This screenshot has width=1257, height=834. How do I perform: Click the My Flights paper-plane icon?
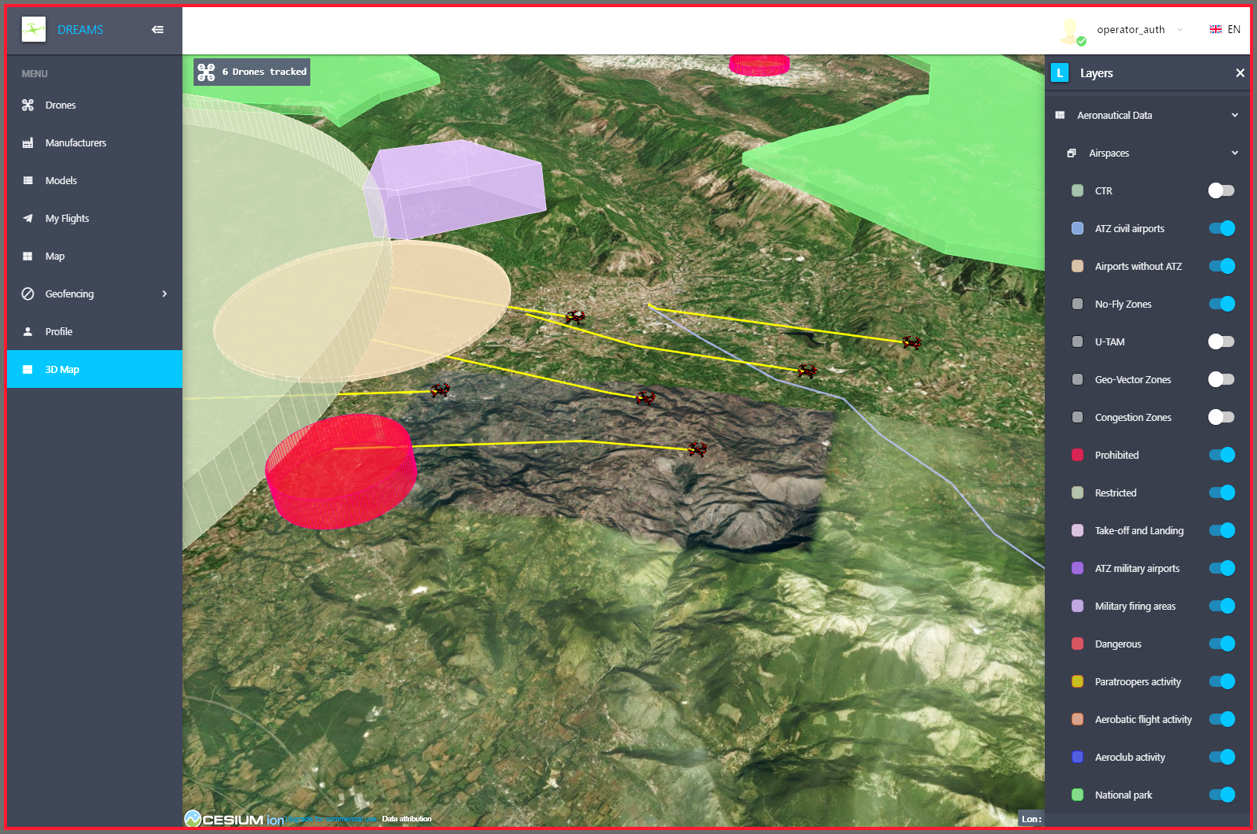pos(28,218)
